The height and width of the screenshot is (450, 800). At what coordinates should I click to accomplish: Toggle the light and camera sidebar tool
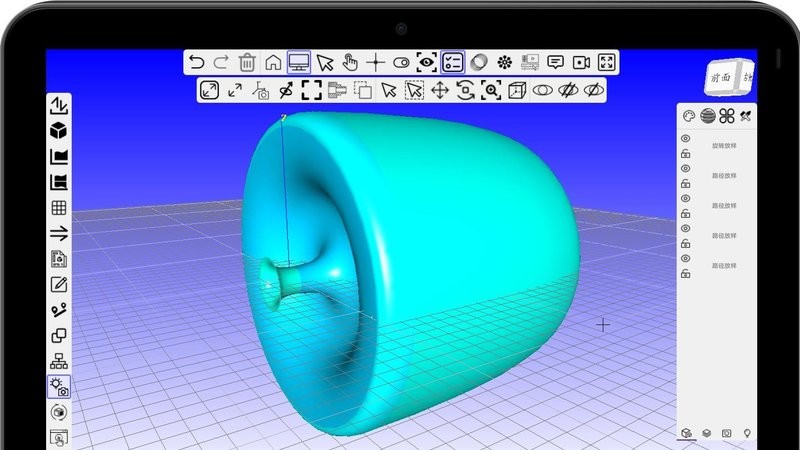(59, 387)
